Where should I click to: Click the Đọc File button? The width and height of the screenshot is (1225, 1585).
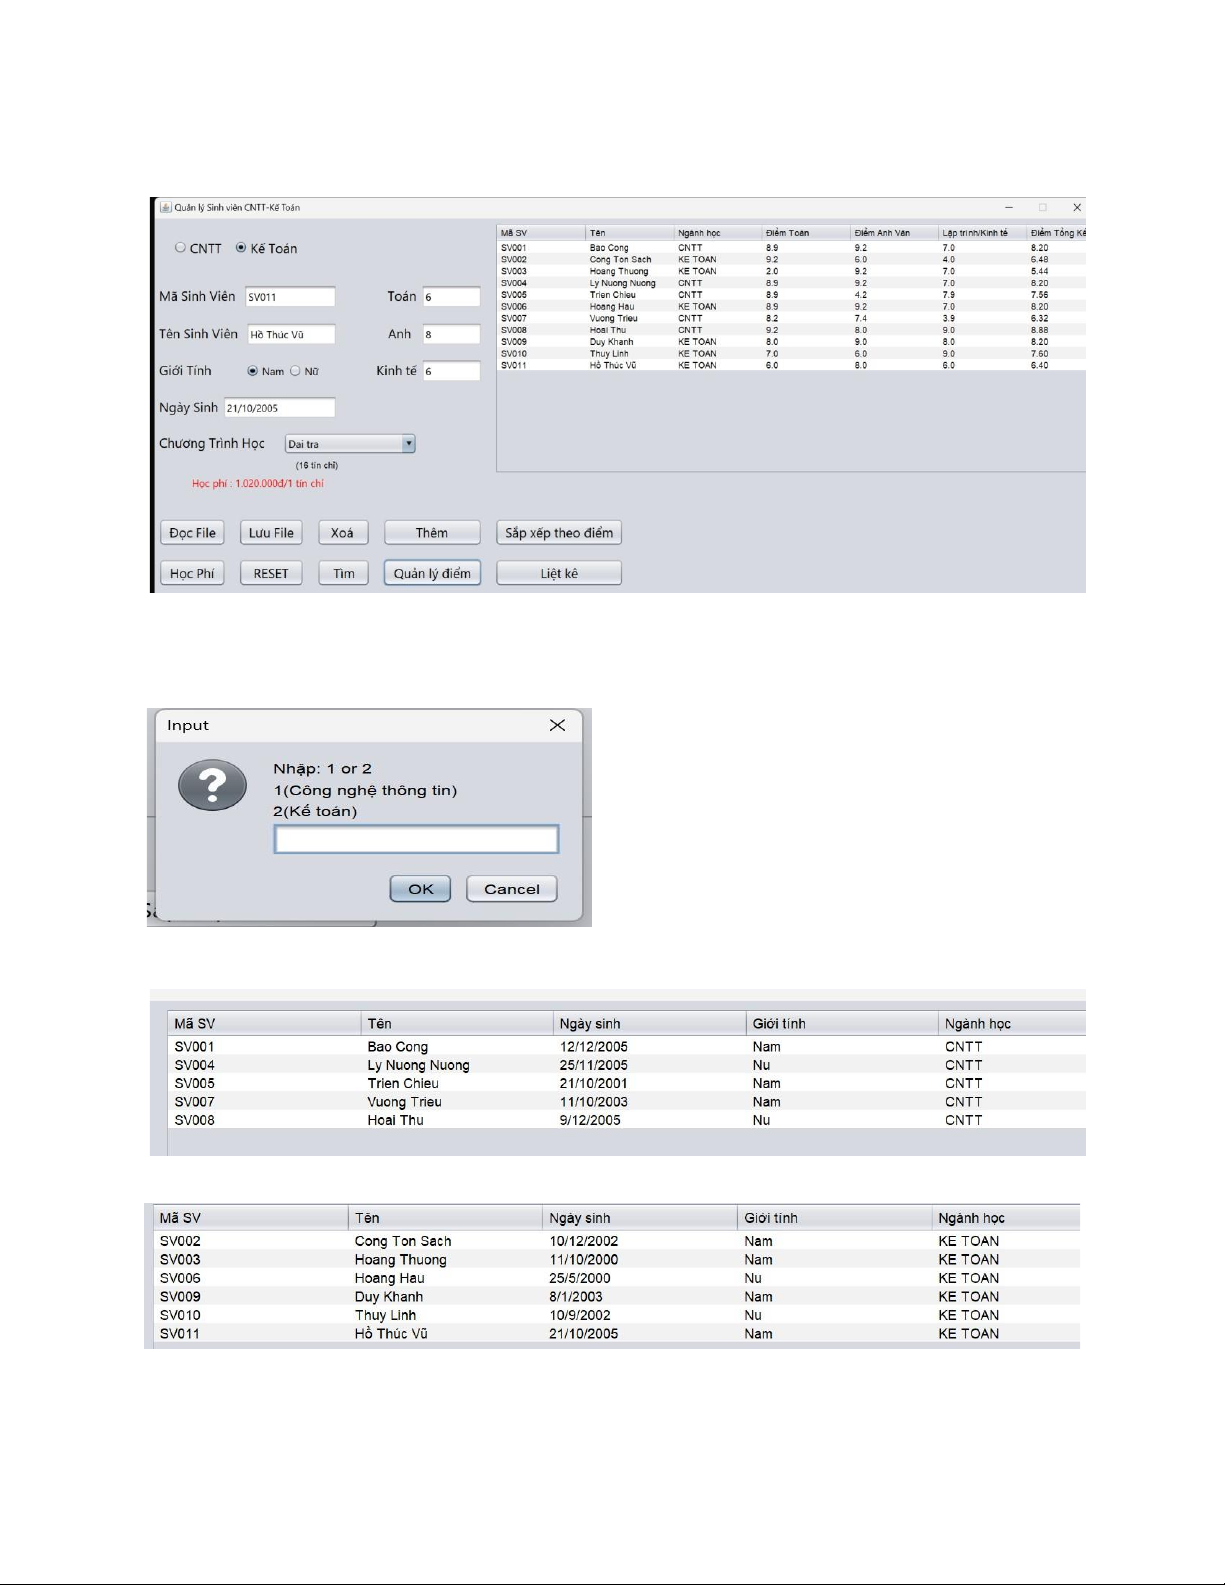pos(192,533)
